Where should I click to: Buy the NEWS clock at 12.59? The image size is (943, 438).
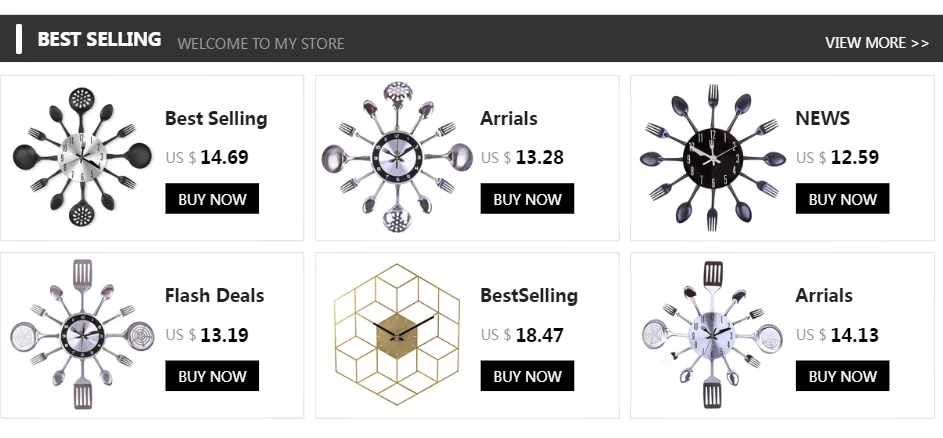(x=842, y=199)
